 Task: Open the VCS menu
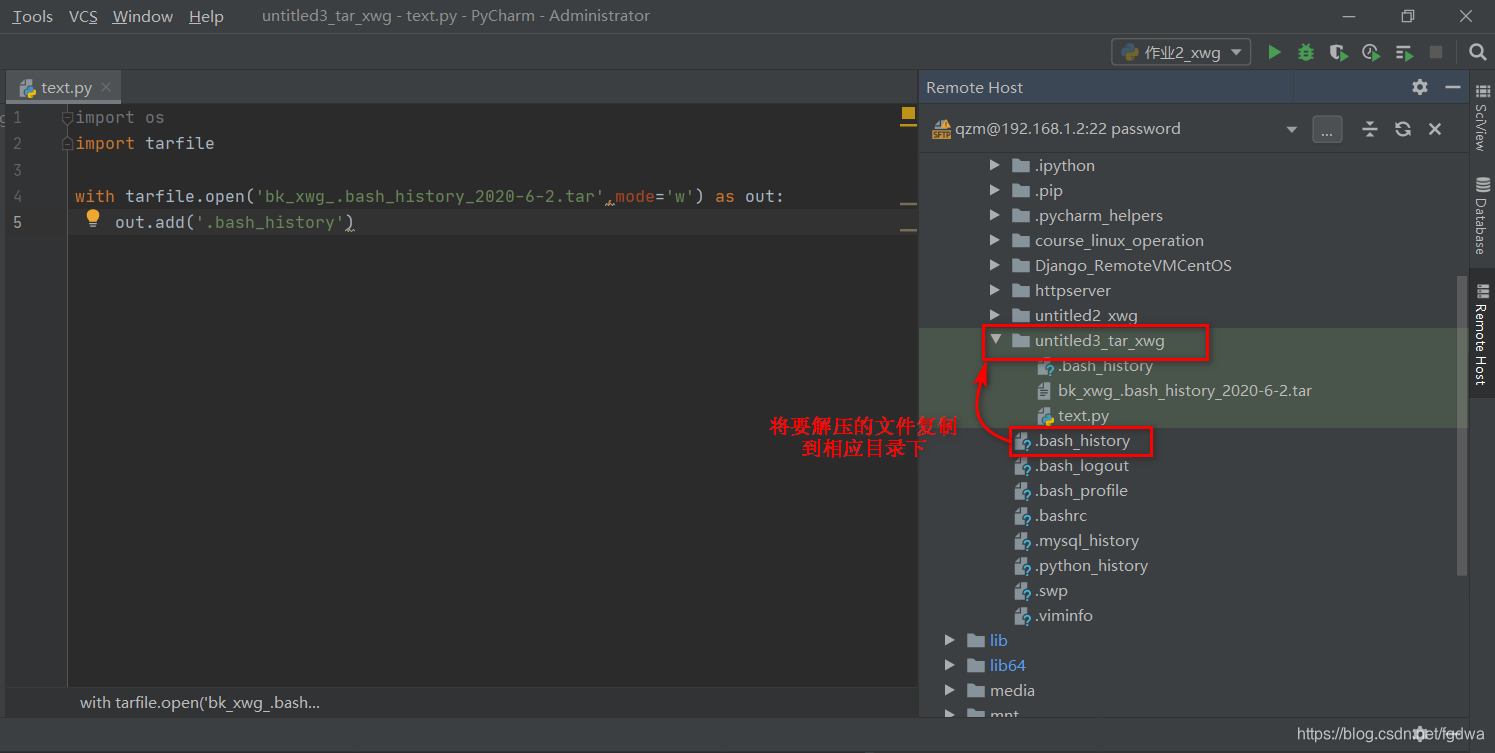83,16
